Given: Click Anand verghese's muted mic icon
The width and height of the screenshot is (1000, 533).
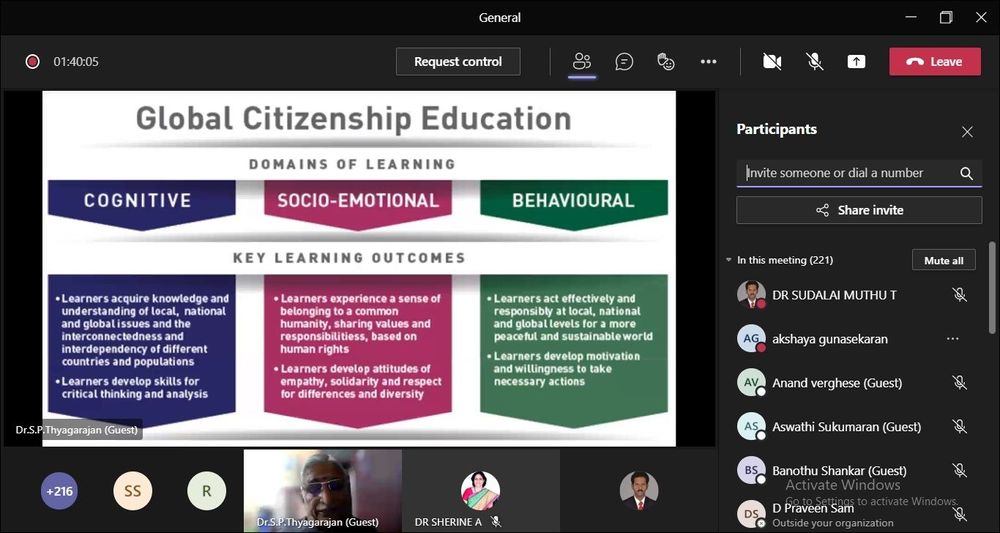Looking at the screenshot, I should coord(959,383).
